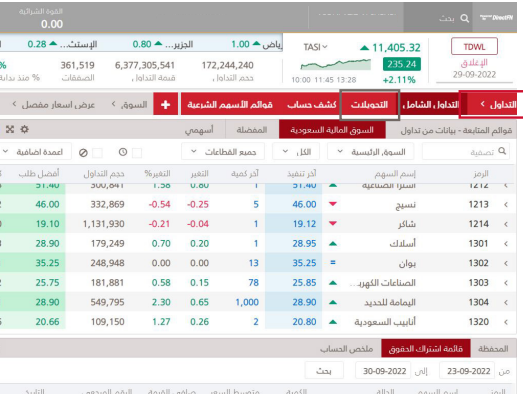Screen dimensions: 523x394
Task: Click the down arrow icon for شاكر
Action: point(333,223)
